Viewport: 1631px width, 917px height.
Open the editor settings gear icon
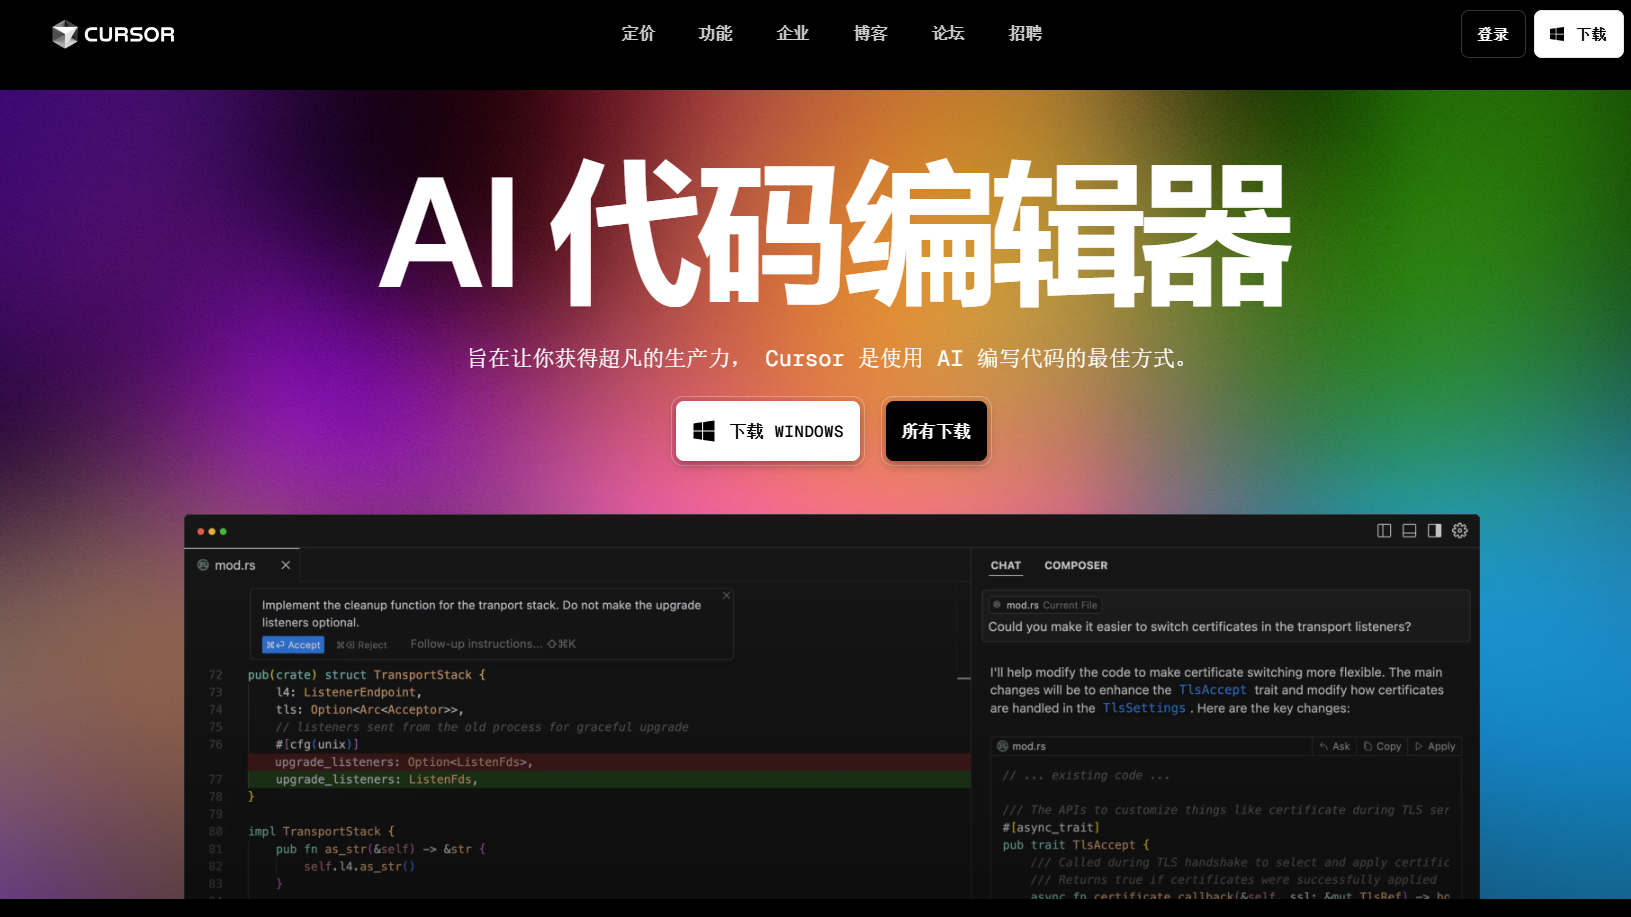pos(1460,531)
